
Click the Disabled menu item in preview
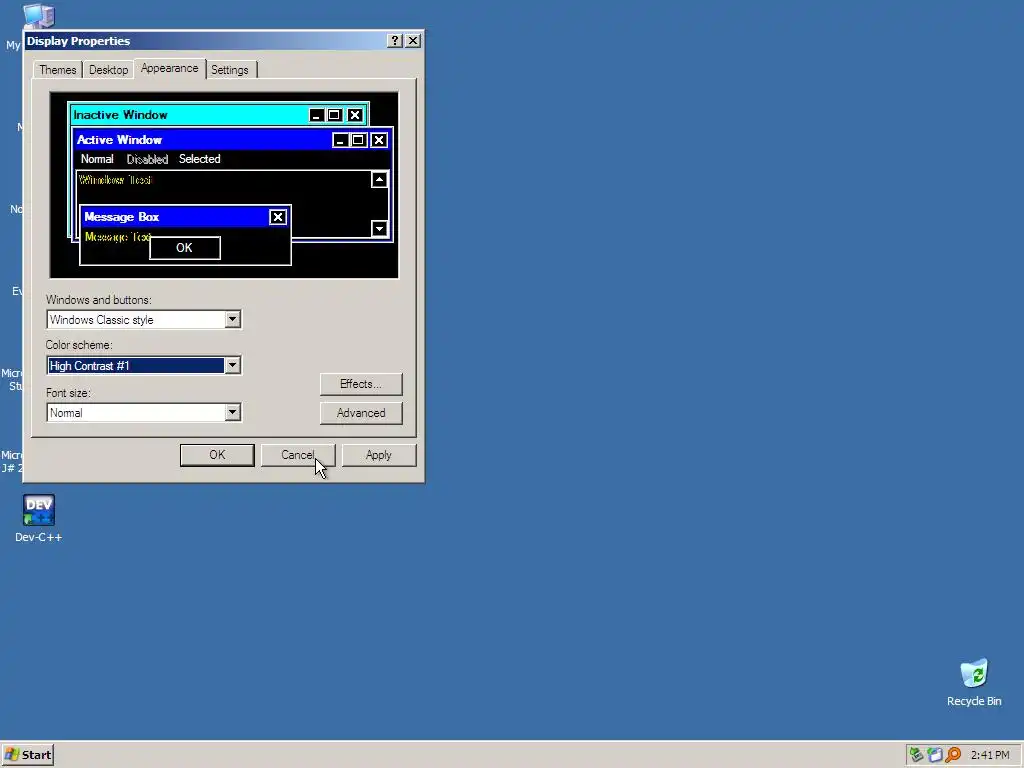click(147, 159)
